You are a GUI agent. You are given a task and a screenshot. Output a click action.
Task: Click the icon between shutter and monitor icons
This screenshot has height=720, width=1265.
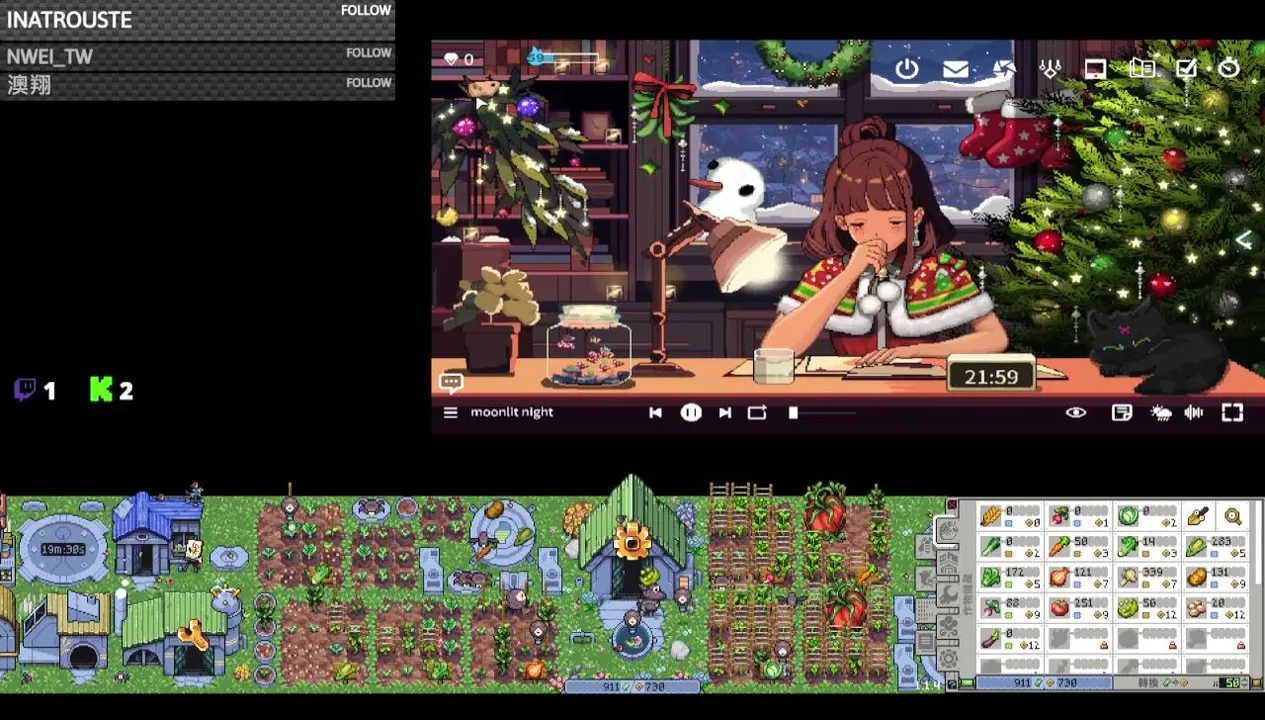pos(1050,69)
